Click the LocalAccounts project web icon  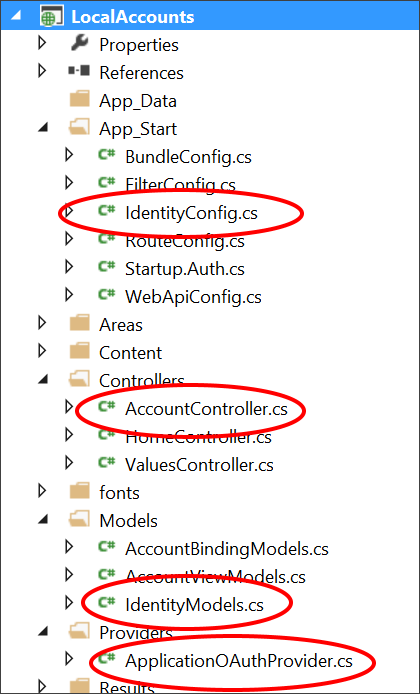click(54, 17)
